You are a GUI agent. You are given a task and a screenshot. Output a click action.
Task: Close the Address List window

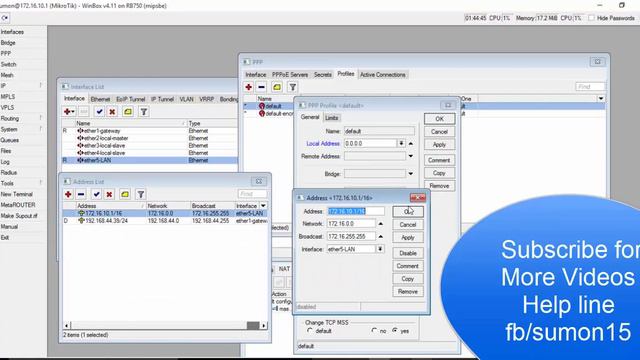259,181
